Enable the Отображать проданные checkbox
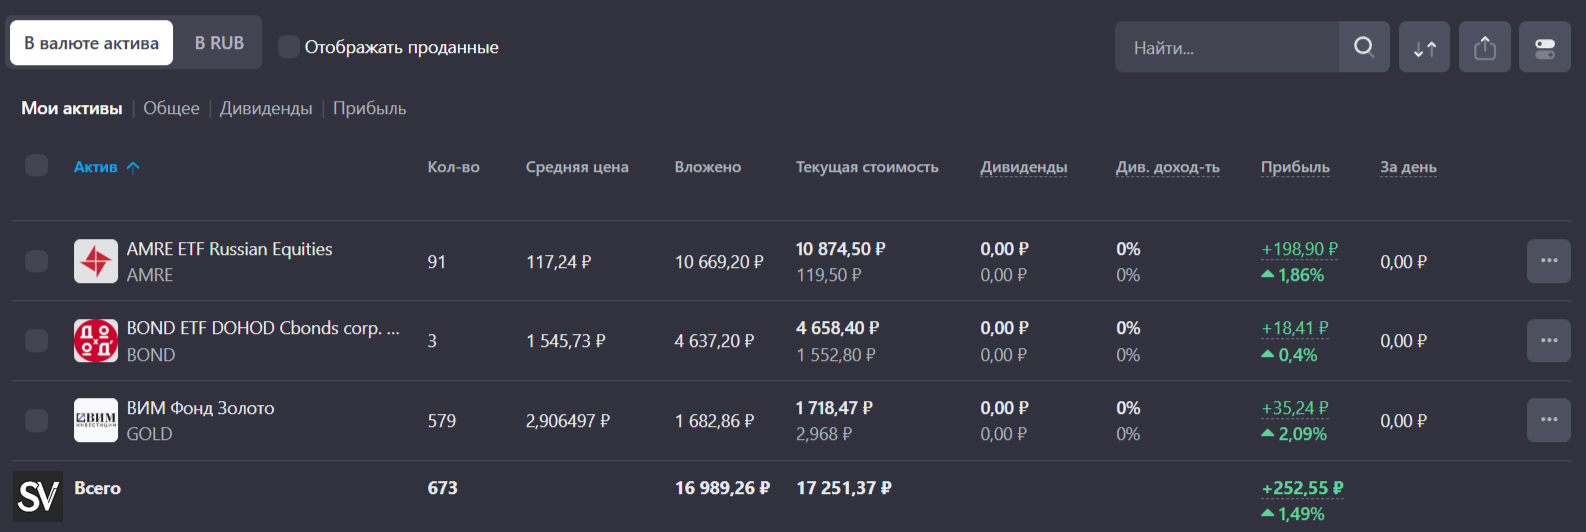The width and height of the screenshot is (1586, 532). click(289, 47)
